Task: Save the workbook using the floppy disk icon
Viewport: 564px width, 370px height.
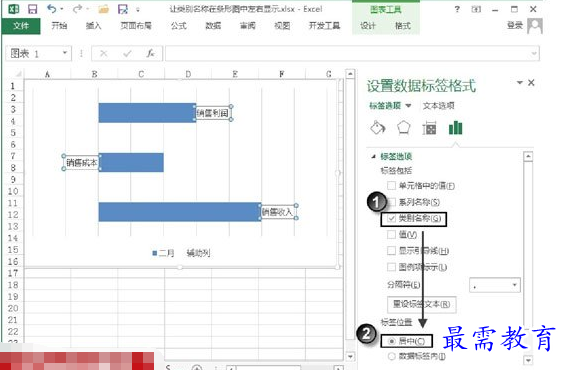Action: [33, 9]
